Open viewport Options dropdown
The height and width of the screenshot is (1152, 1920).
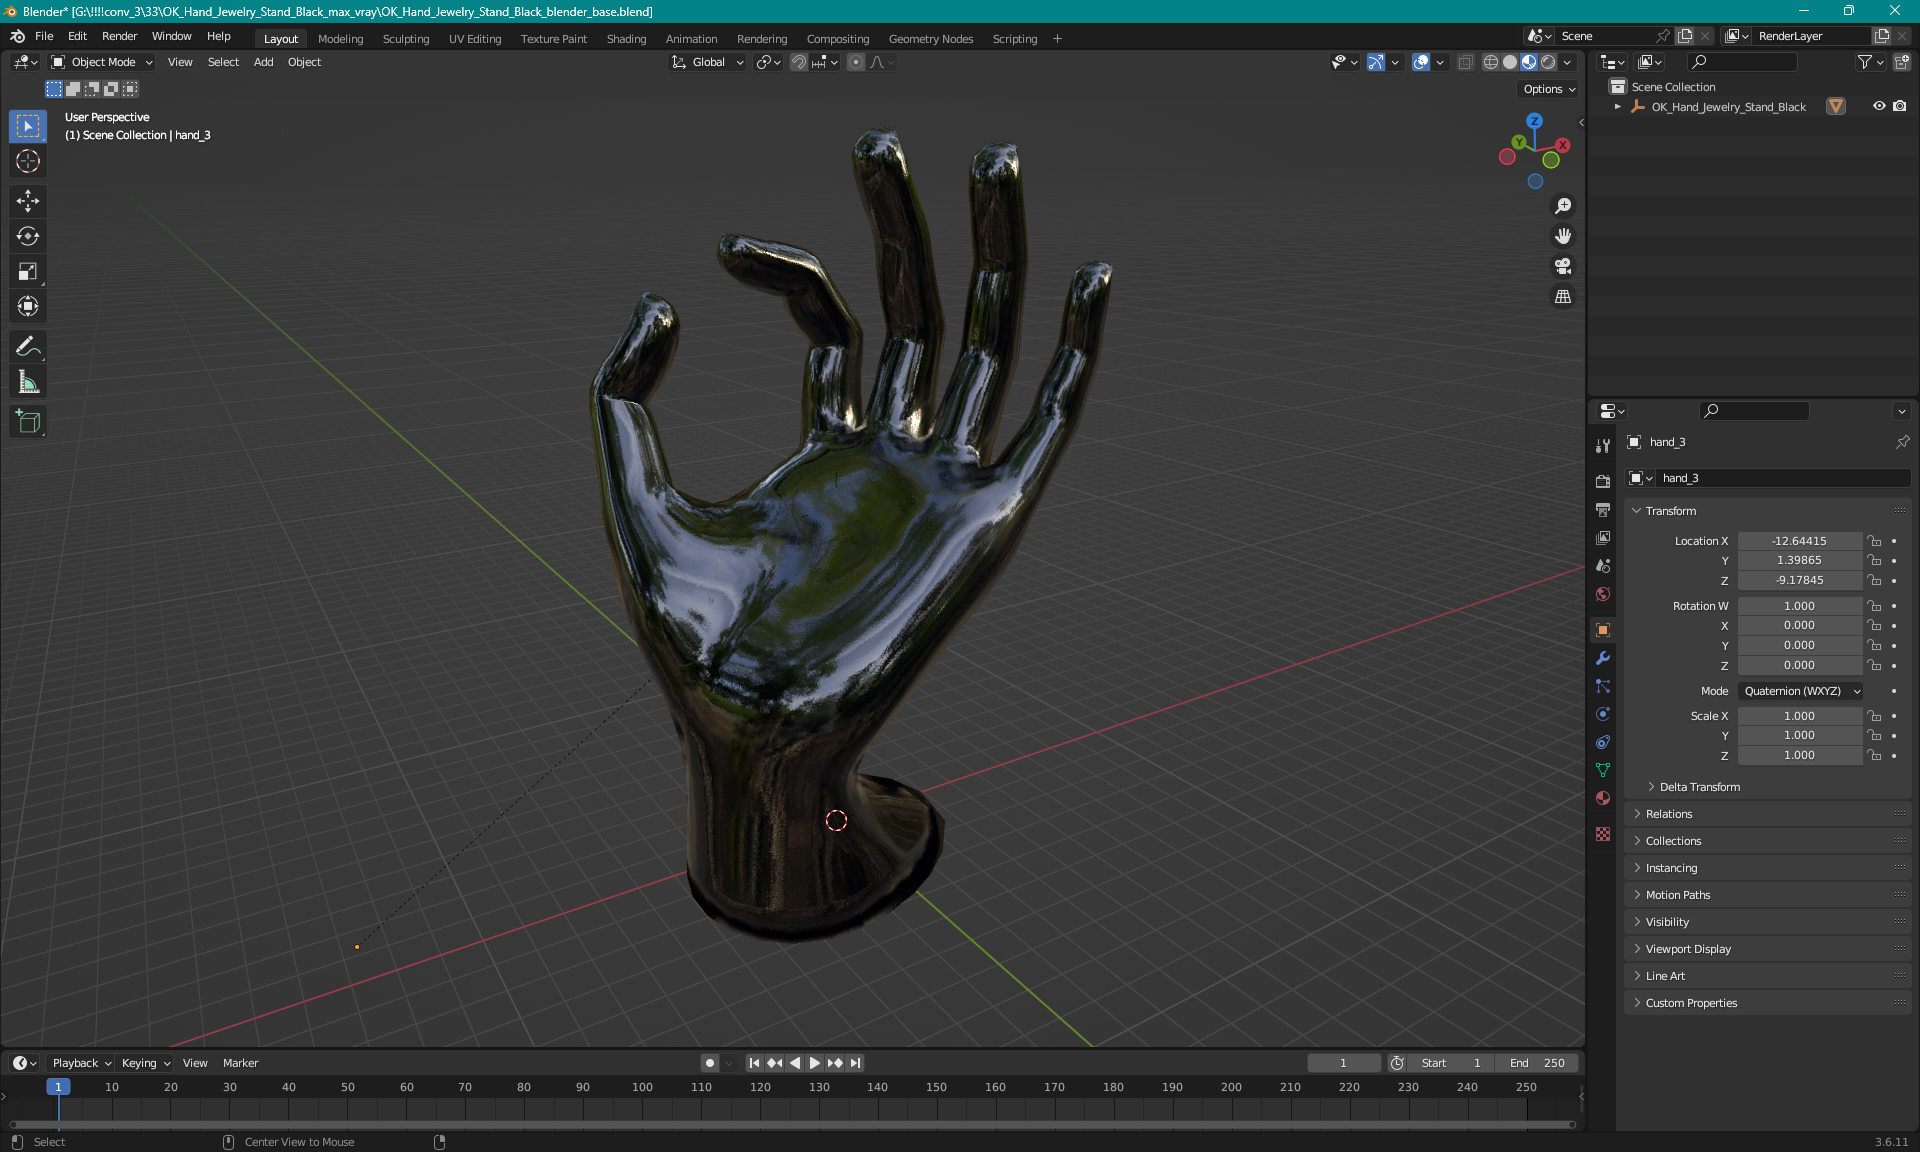coord(1549,89)
